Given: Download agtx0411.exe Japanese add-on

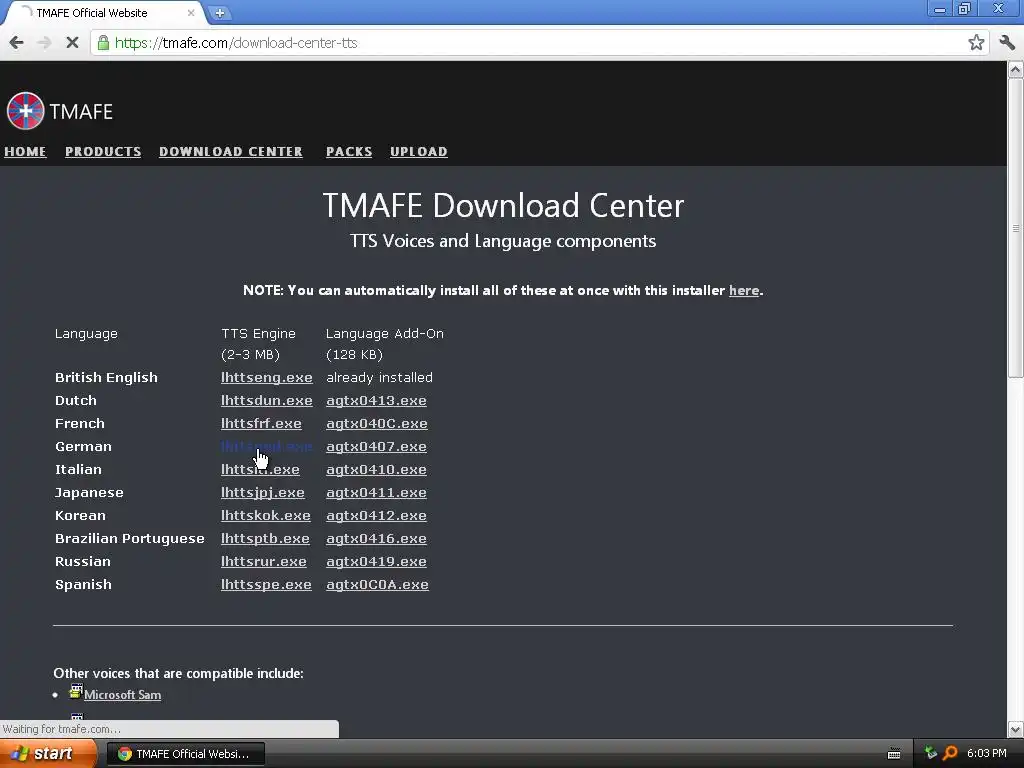Looking at the screenshot, I should (376, 492).
